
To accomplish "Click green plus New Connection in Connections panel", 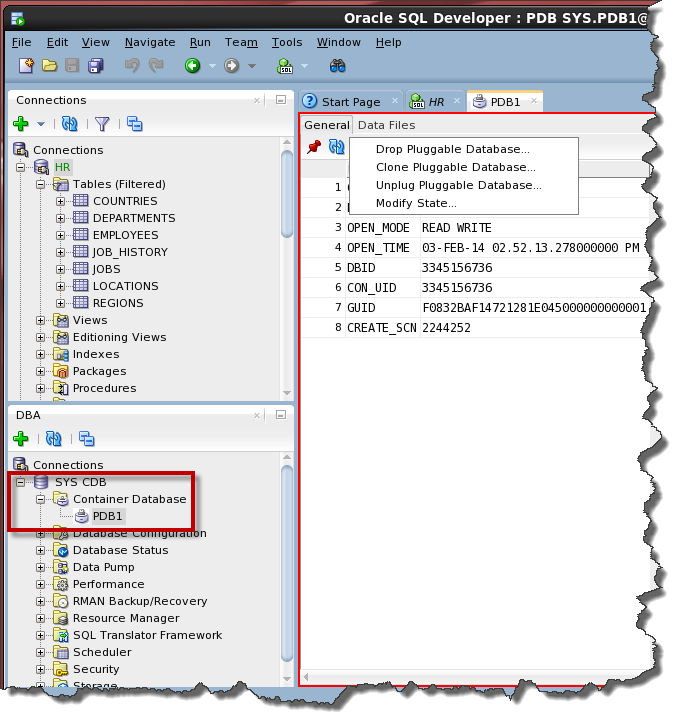I will 21,124.
